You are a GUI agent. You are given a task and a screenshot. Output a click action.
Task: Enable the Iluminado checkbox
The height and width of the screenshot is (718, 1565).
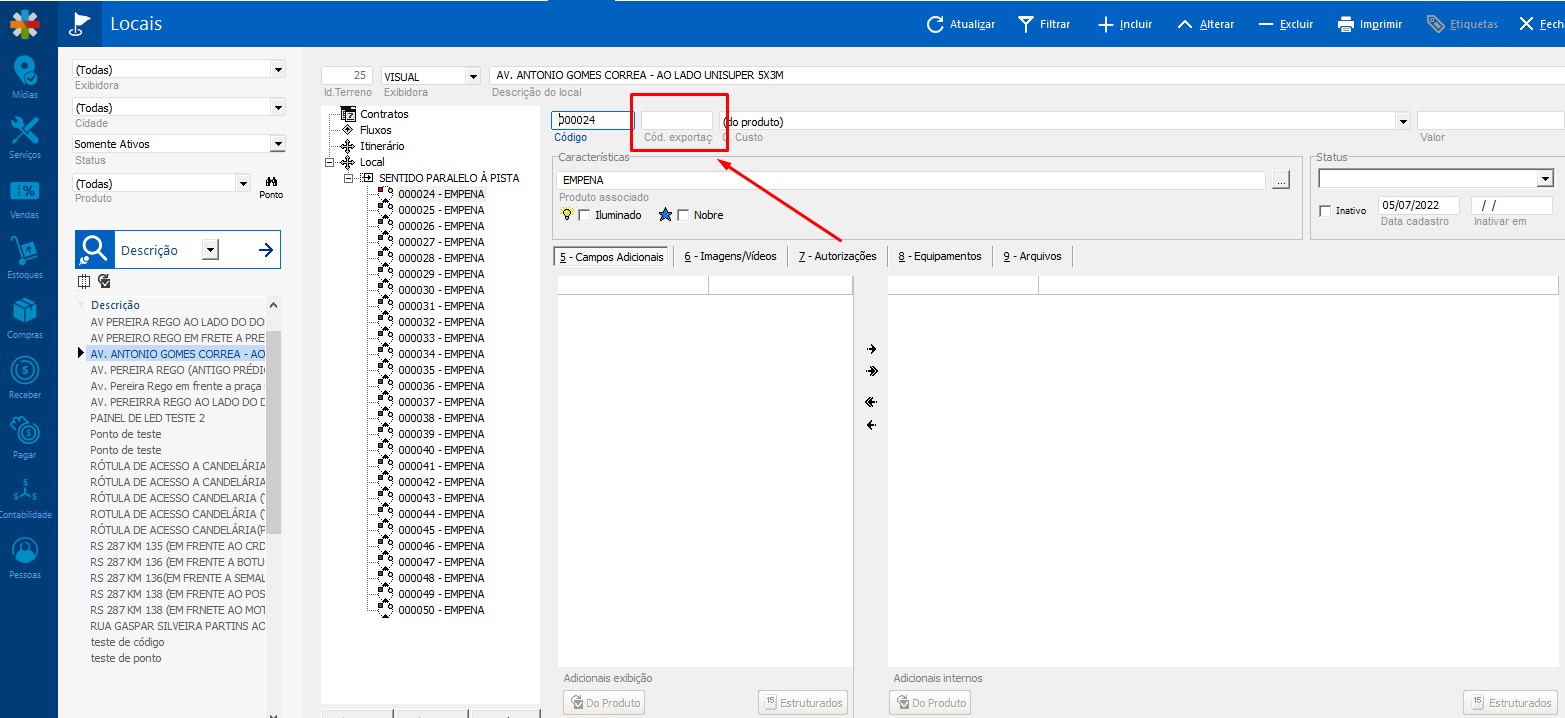click(x=585, y=215)
